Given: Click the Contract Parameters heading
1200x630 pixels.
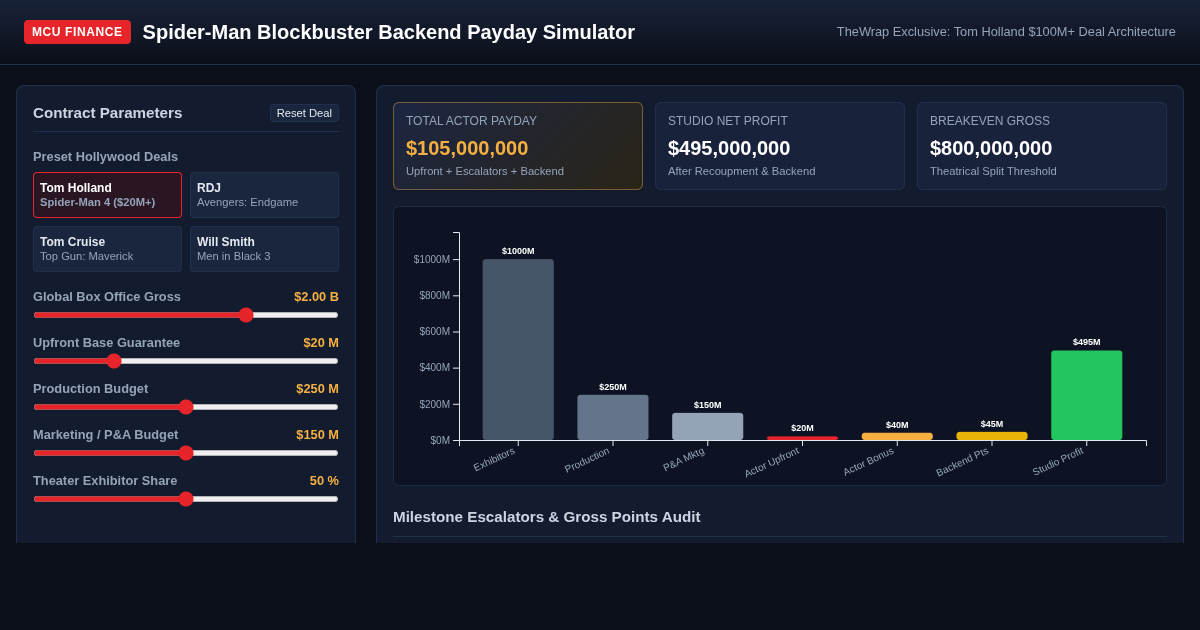Looking at the screenshot, I should (108, 113).
